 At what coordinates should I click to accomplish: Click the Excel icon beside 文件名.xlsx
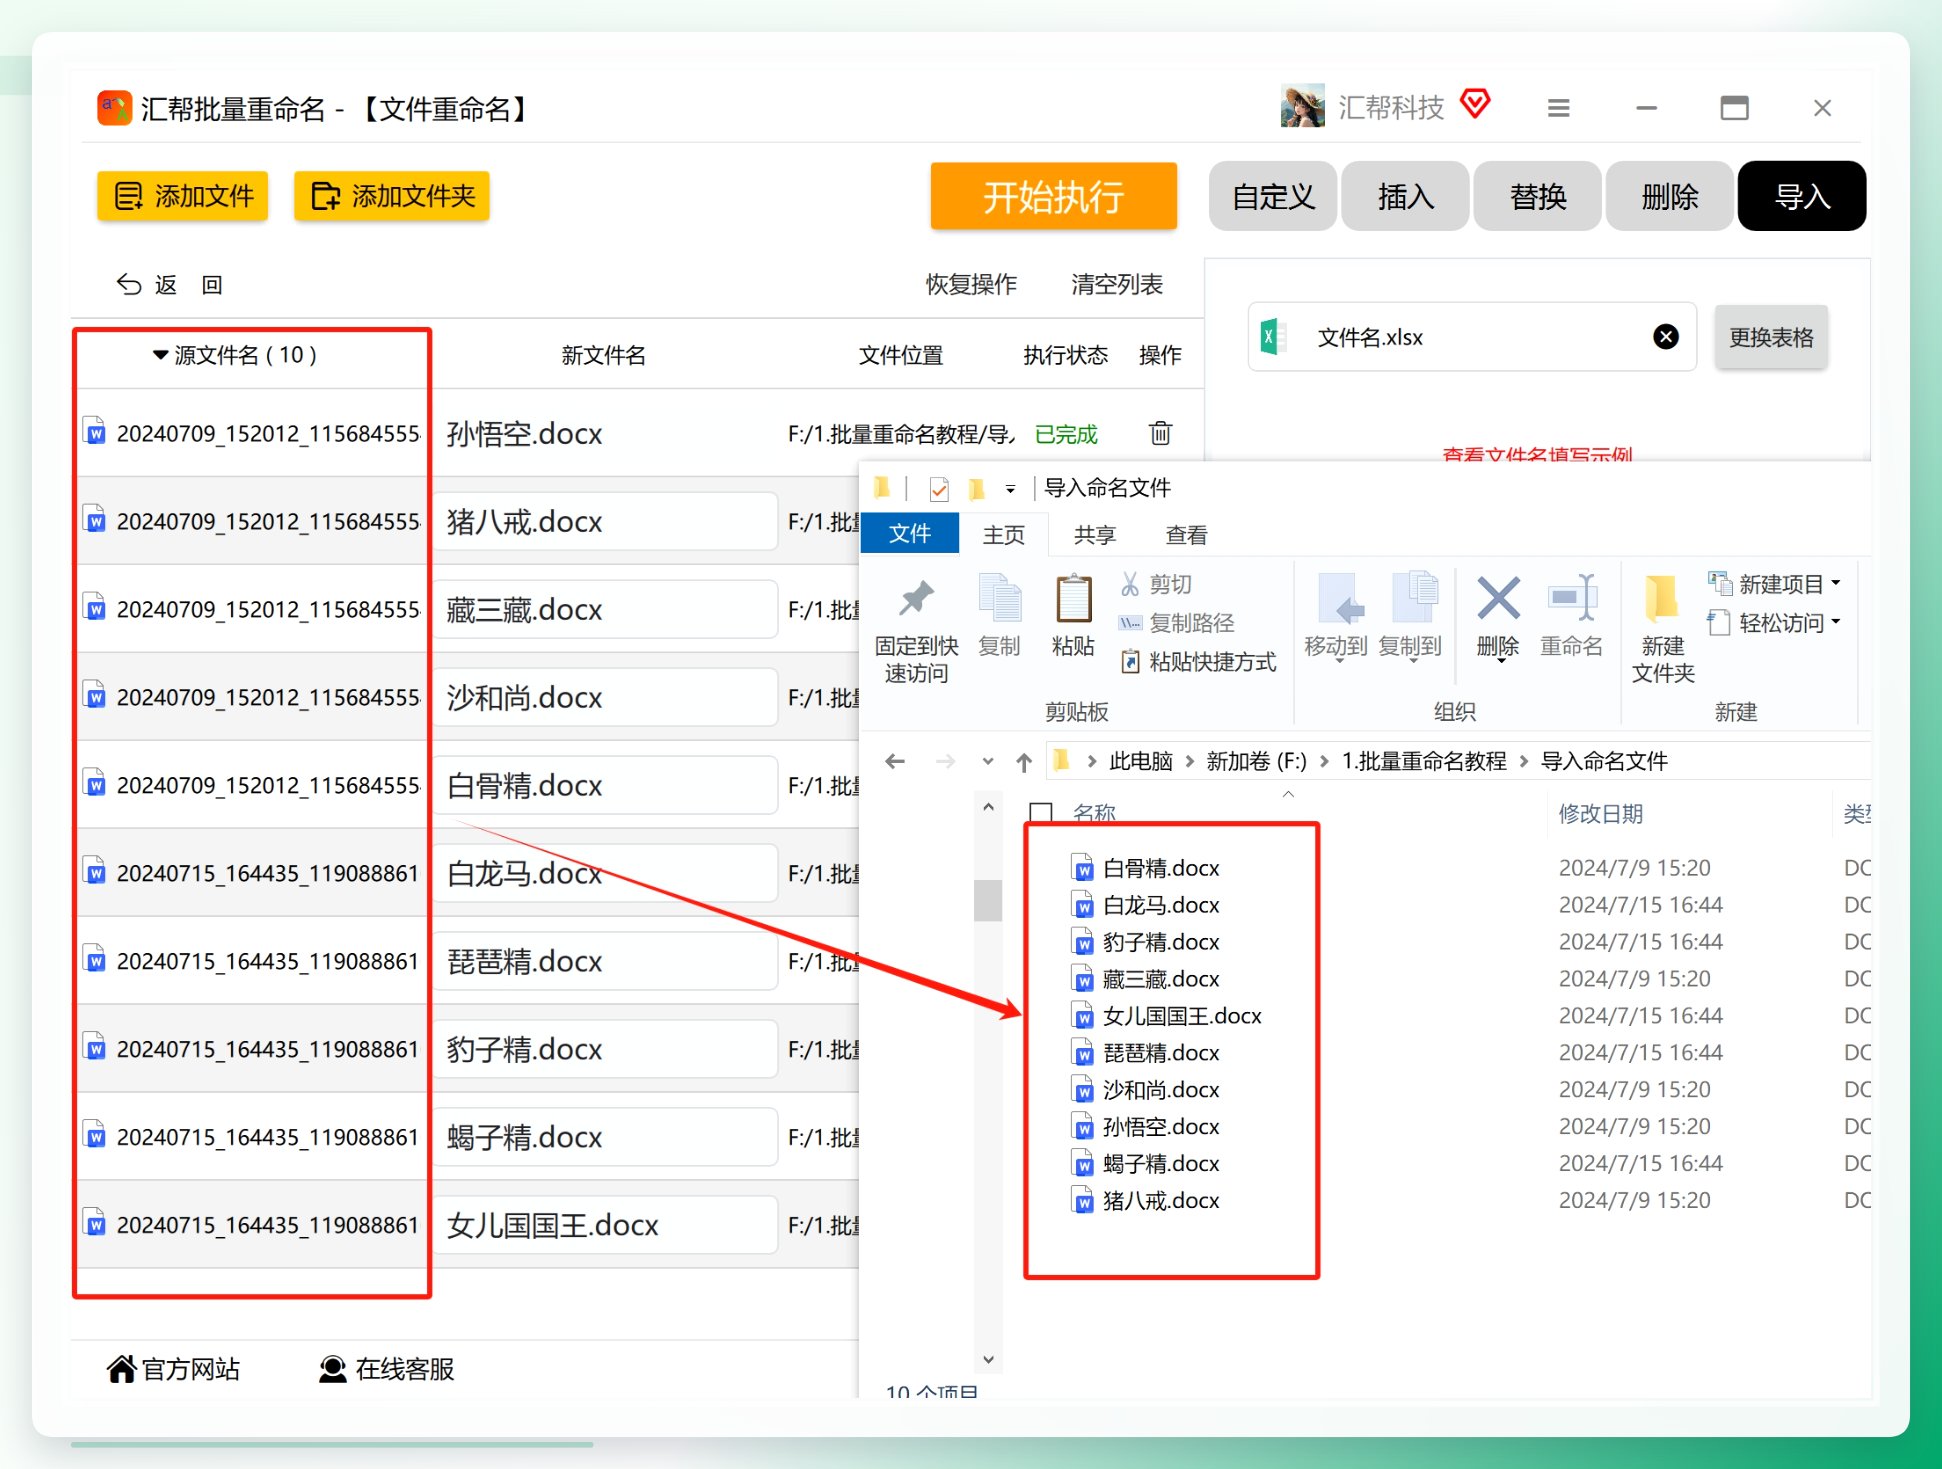[x=1272, y=337]
